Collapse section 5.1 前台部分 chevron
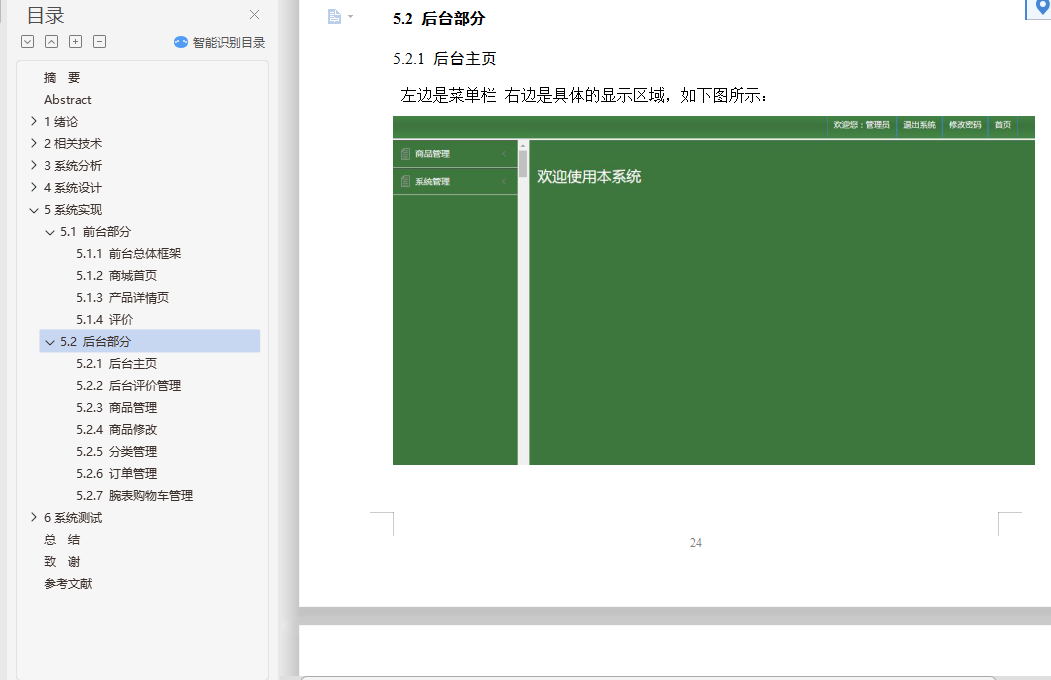The image size is (1051, 680). [50, 232]
